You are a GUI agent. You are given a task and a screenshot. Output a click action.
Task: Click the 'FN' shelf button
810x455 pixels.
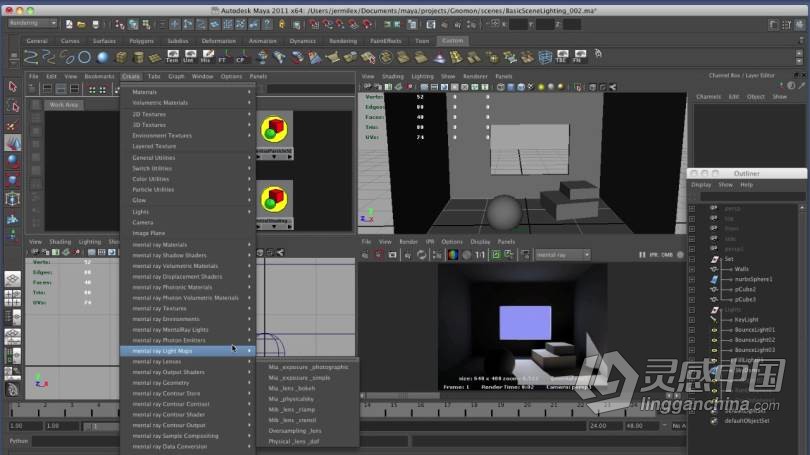click(579, 57)
